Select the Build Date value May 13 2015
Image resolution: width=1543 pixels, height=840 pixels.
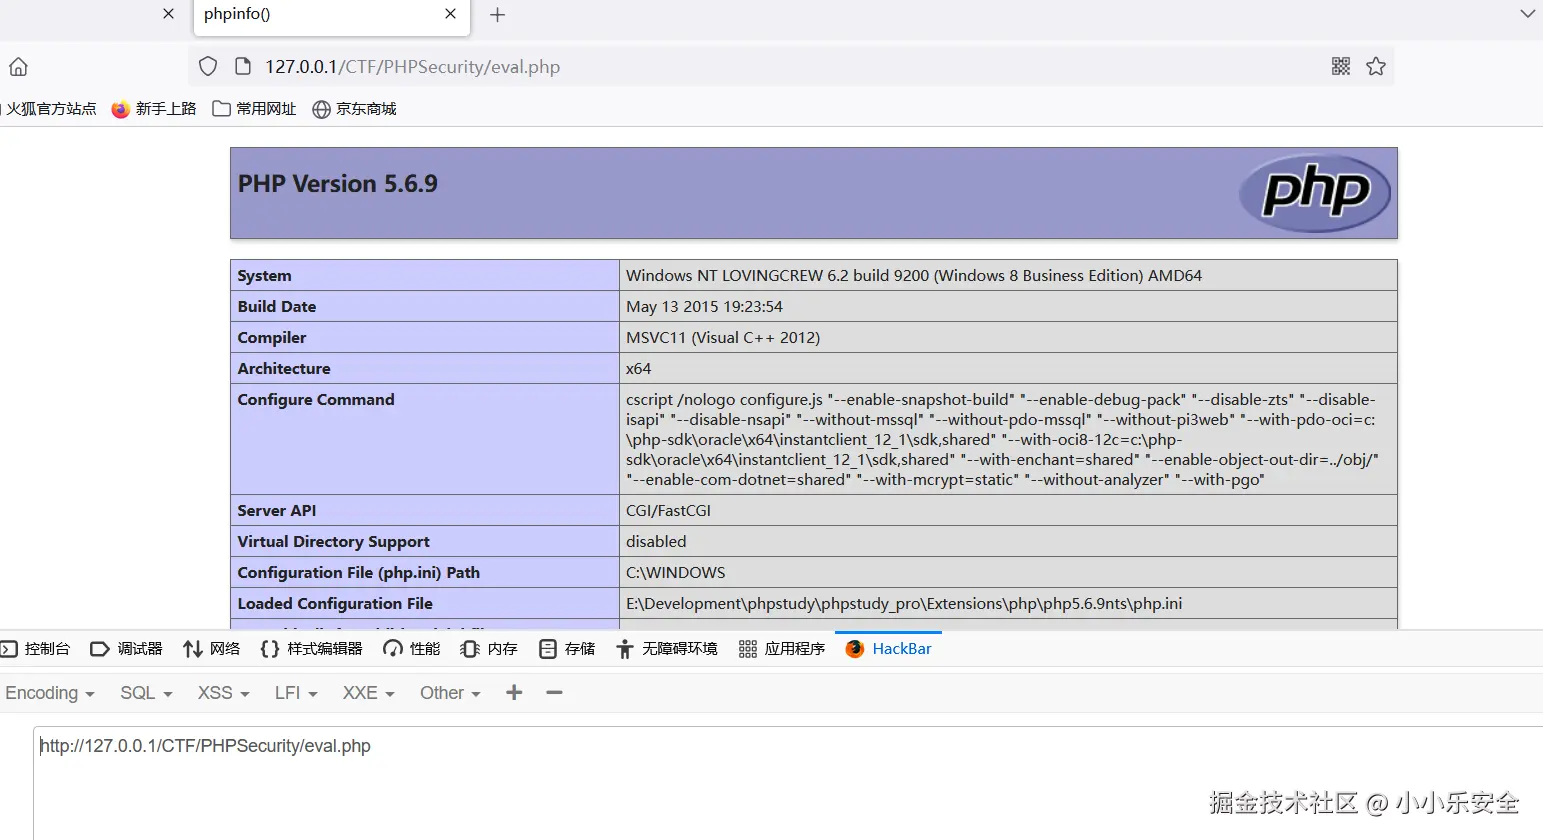click(x=704, y=307)
